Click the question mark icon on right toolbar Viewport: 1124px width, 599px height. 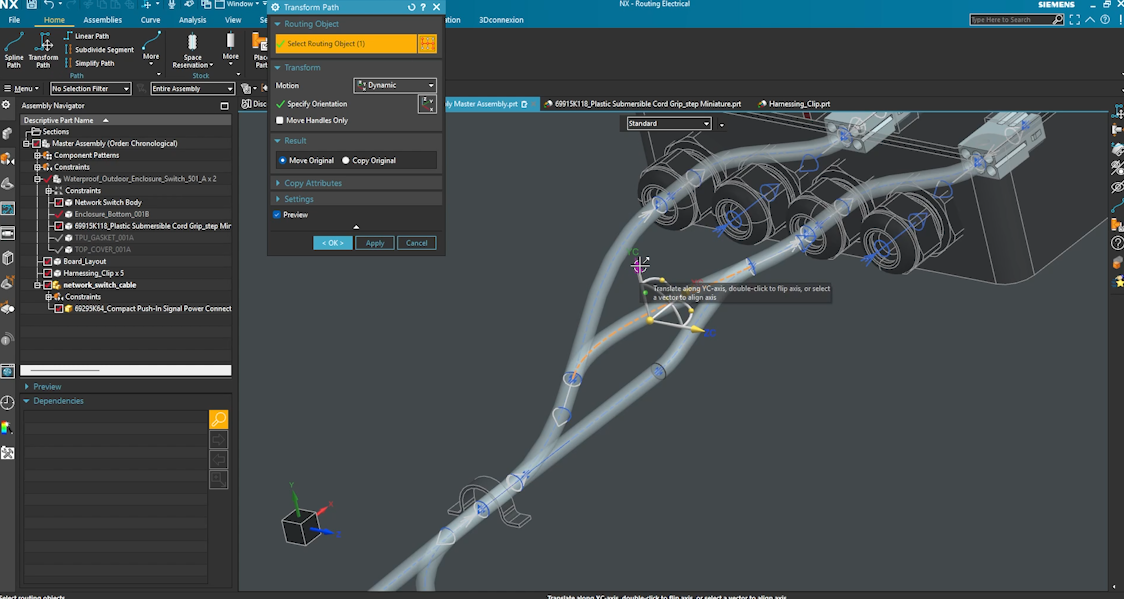(x=1117, y=244)
